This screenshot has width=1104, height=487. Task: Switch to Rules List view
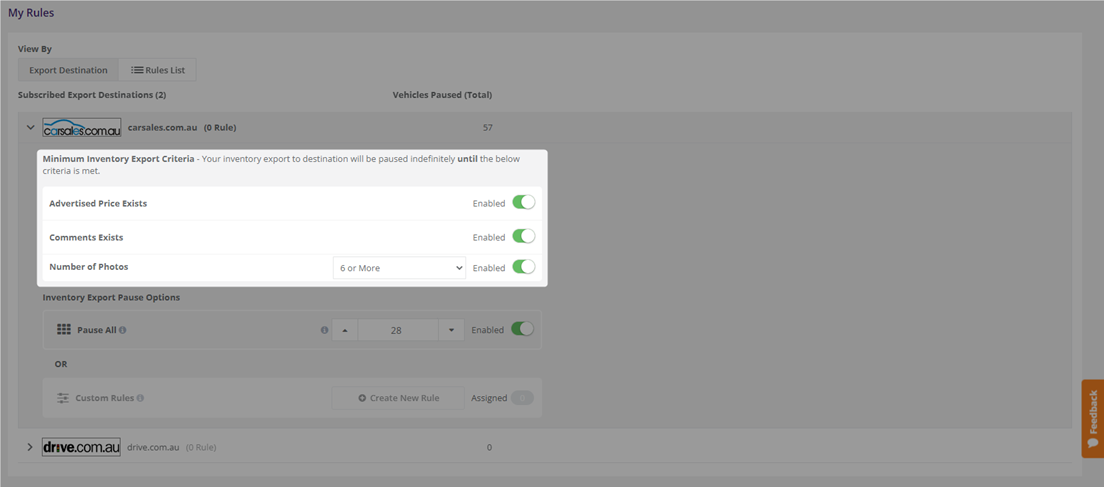point(158,70)
